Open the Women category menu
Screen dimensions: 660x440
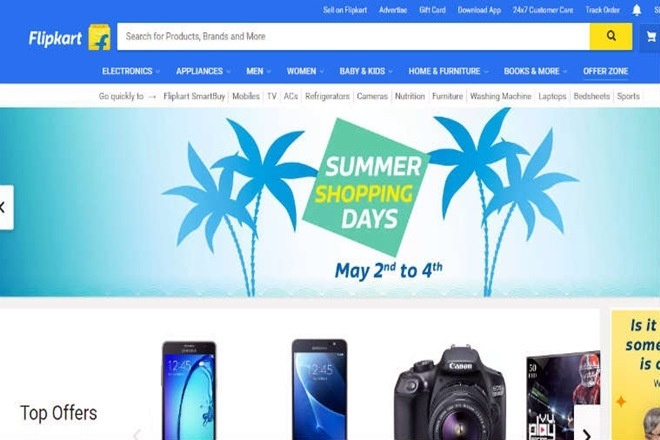(x=305, y=71)
